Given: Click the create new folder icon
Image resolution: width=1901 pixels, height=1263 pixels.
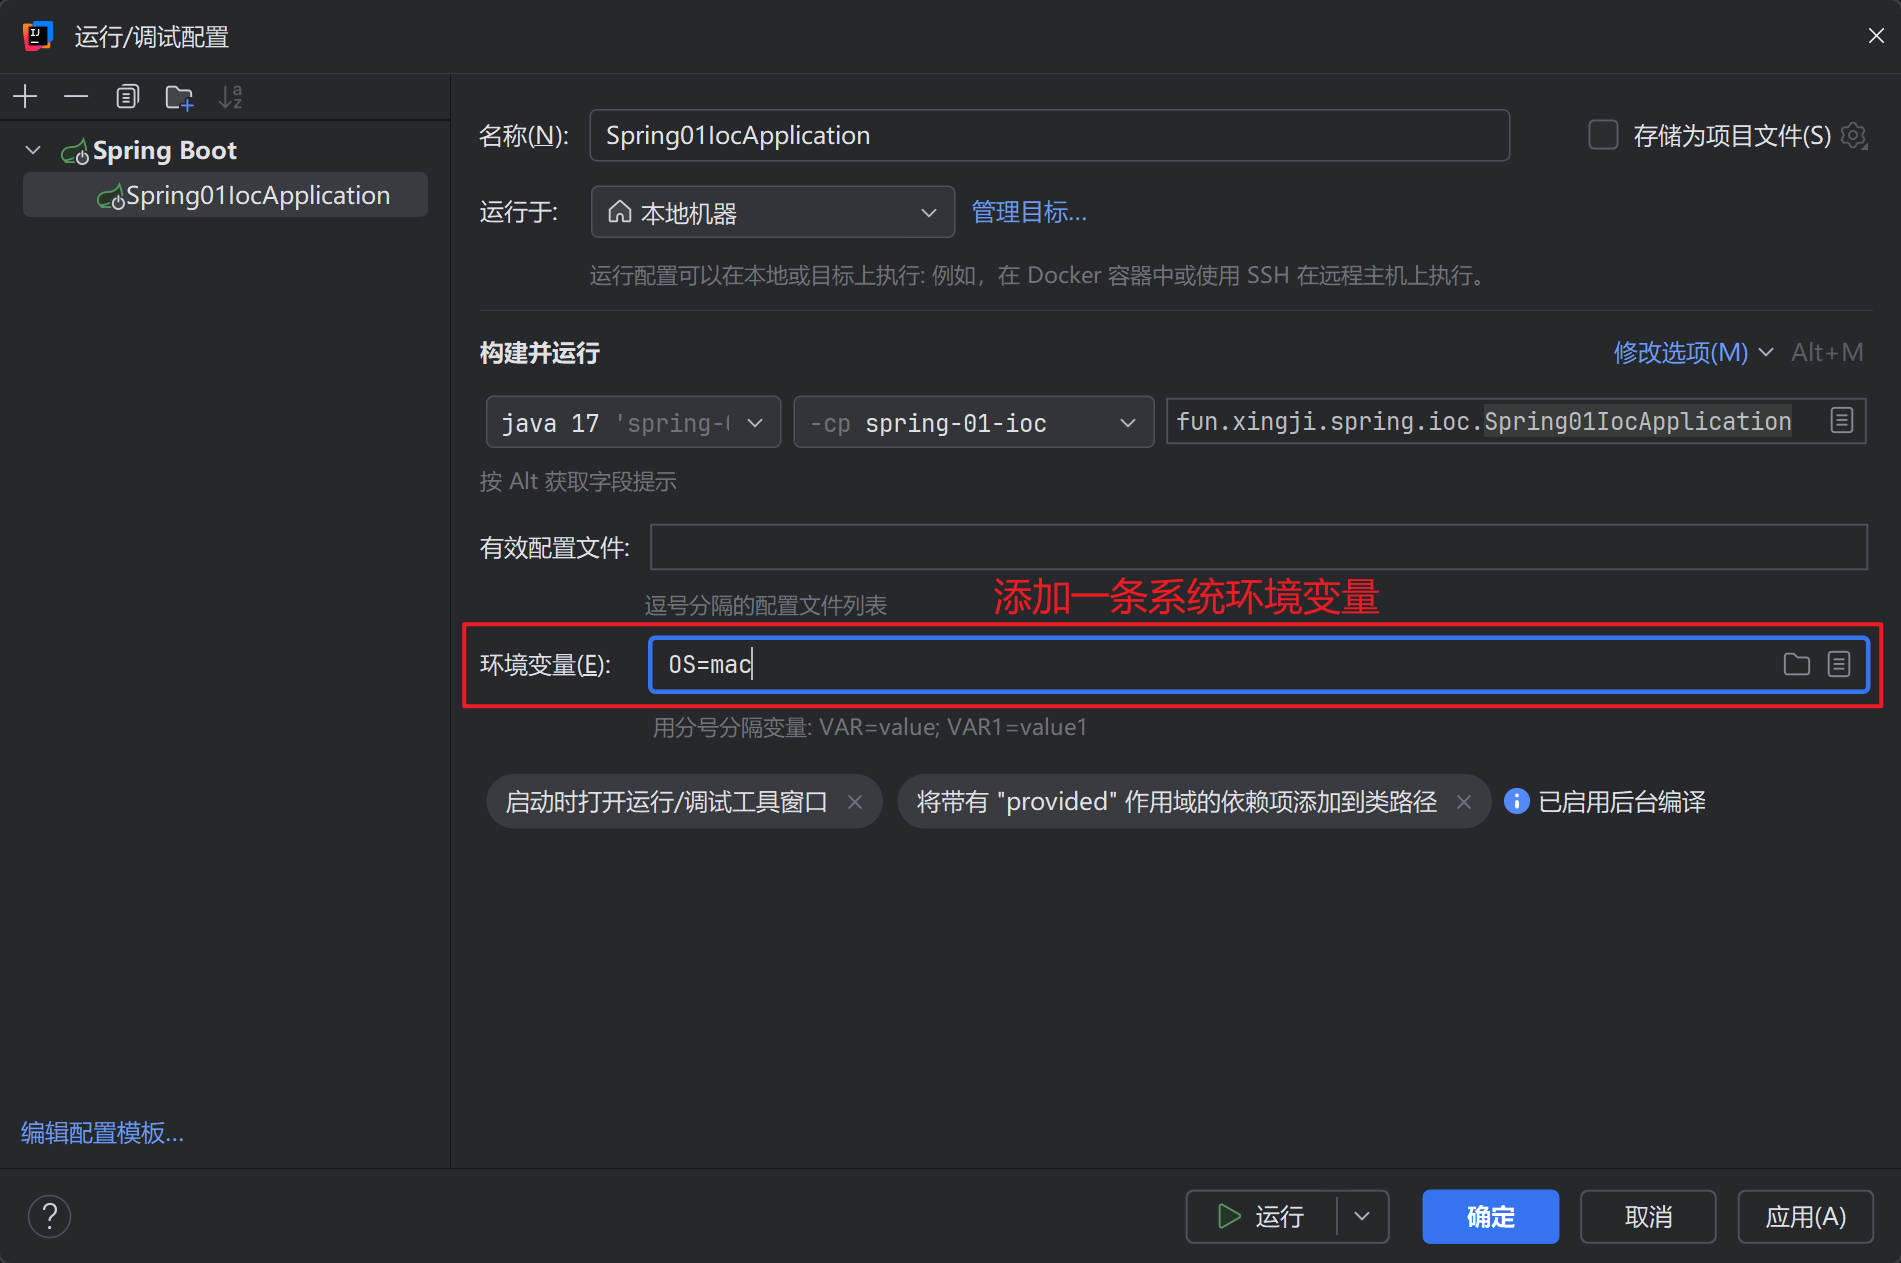Looking at the screenshot, I should click(179, 97).
